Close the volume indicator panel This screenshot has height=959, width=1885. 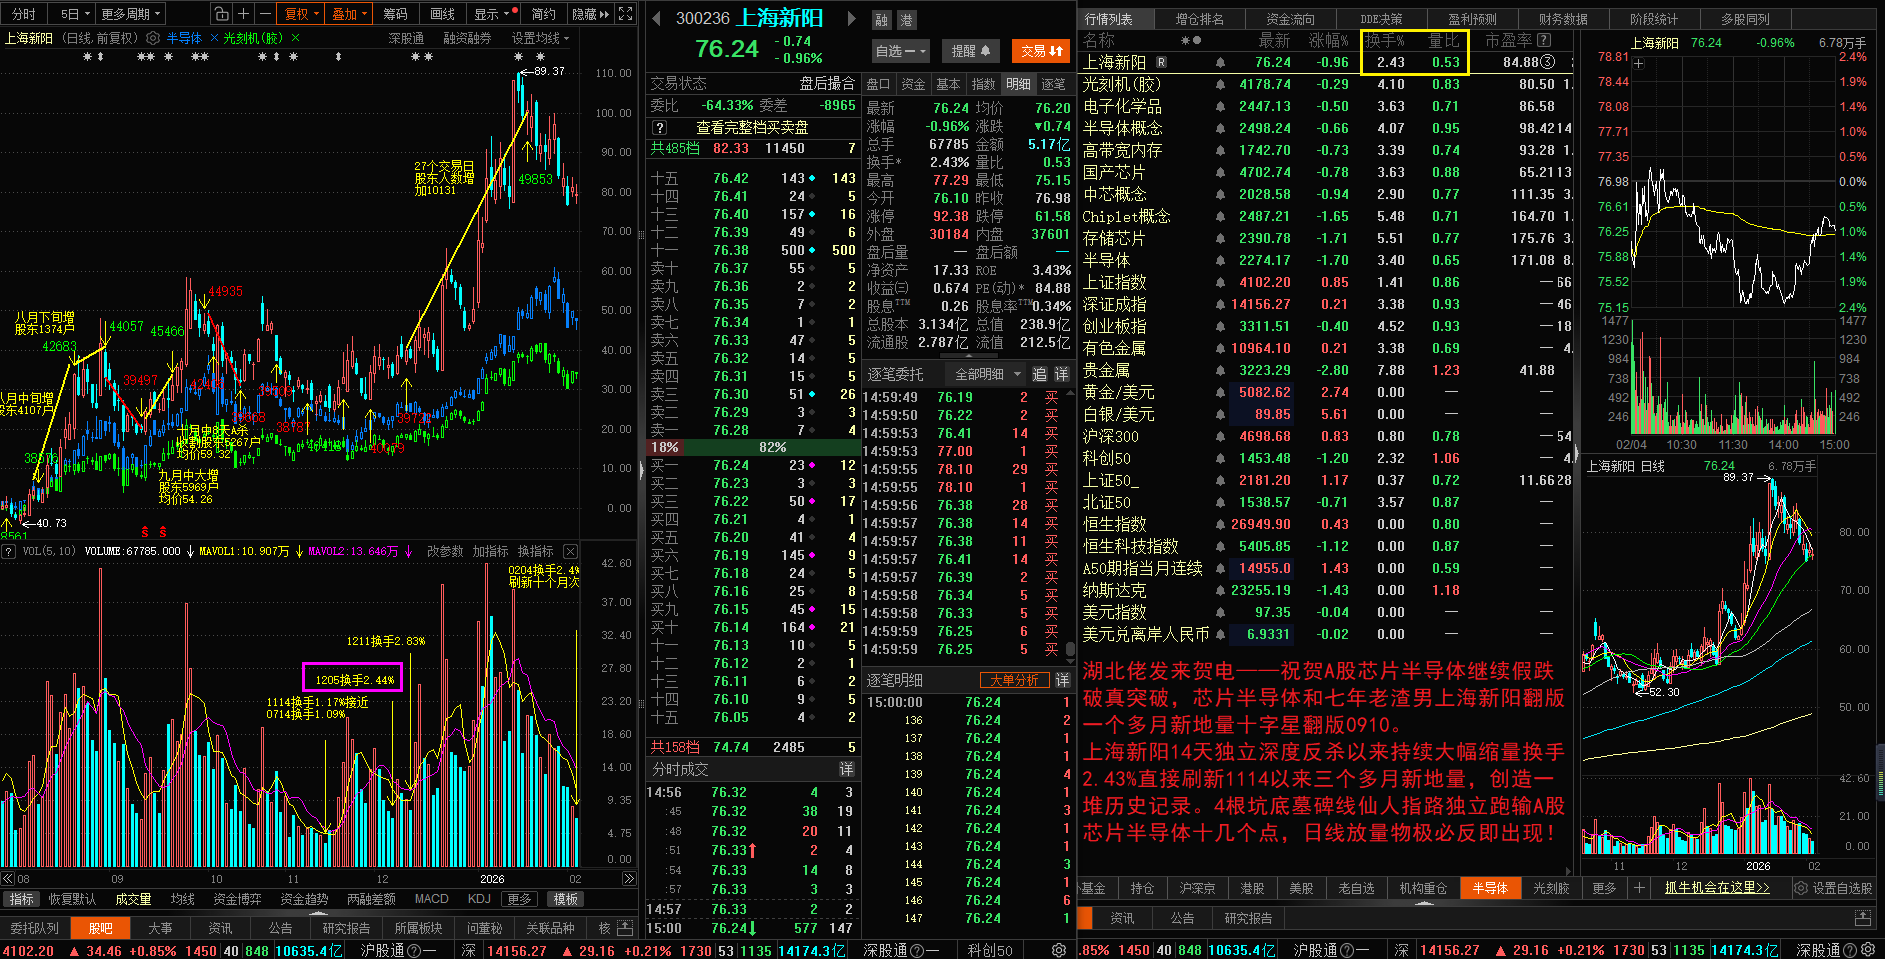[570, 551]
